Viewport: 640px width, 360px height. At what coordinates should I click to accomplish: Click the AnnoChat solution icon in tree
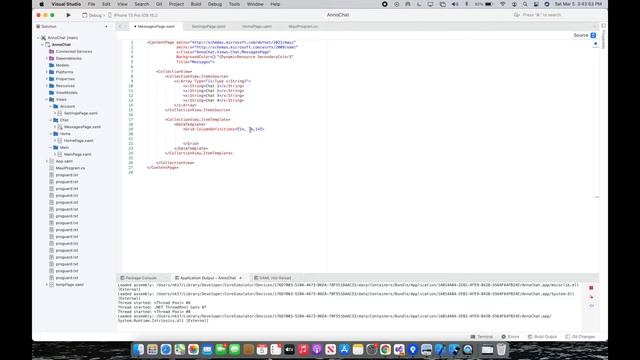(x=43, y=38)
